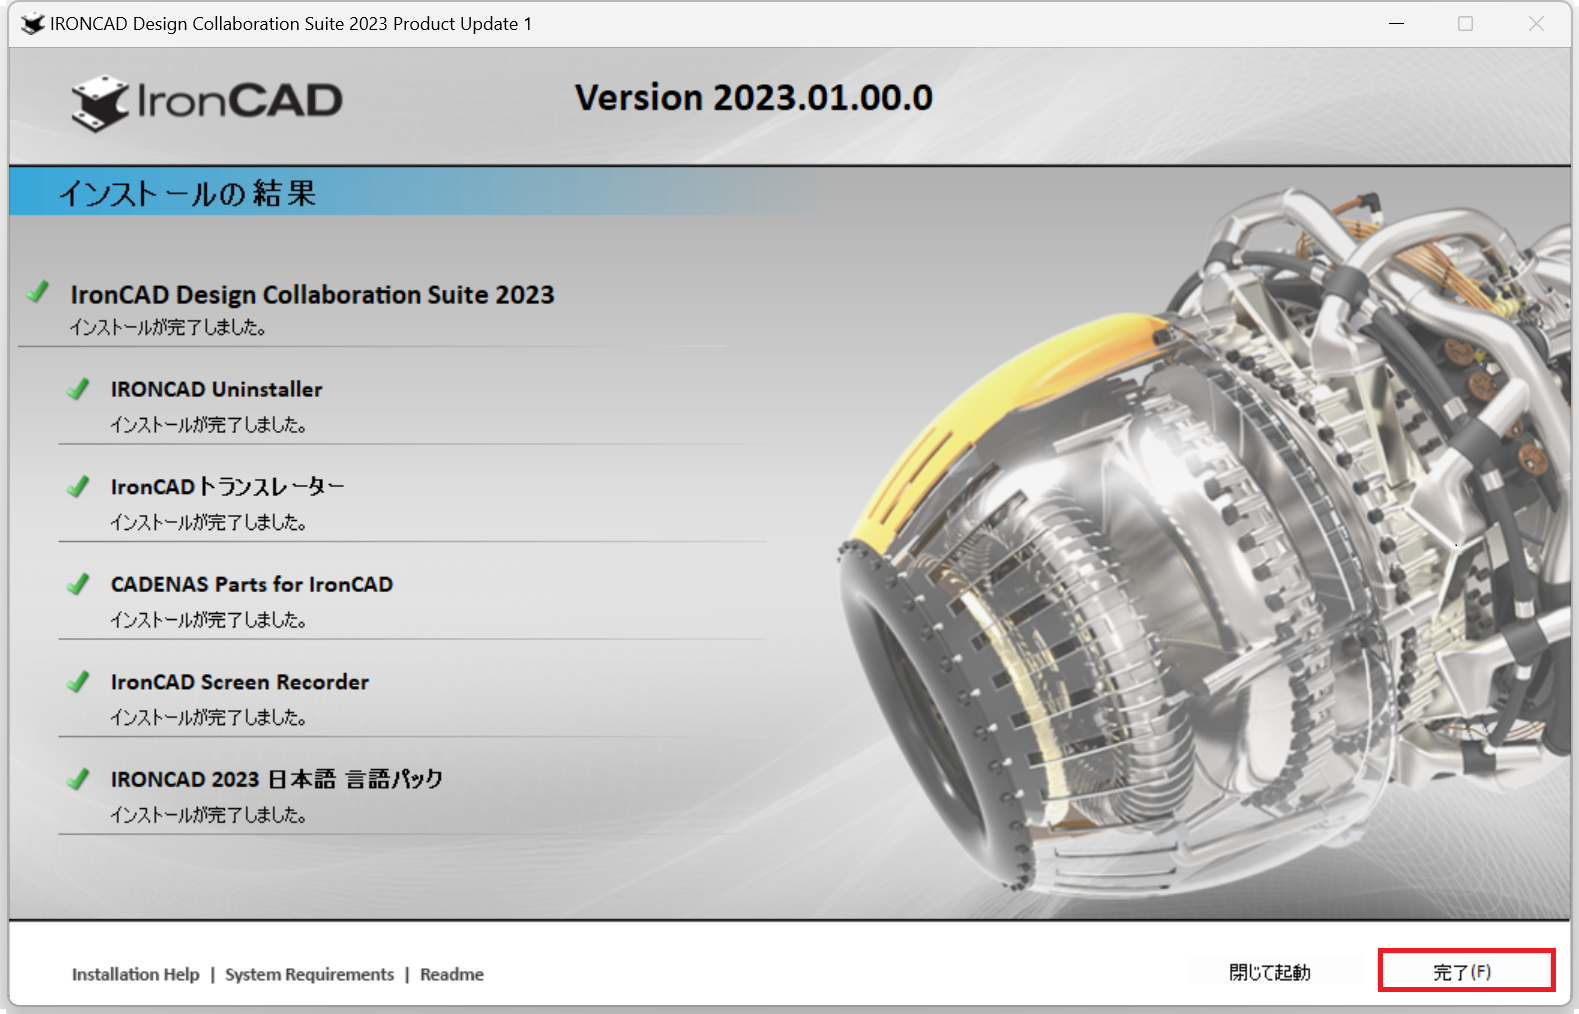Click green checkmark beside IronCAD Design Collaboration Suite

click(x=38, y=292)
